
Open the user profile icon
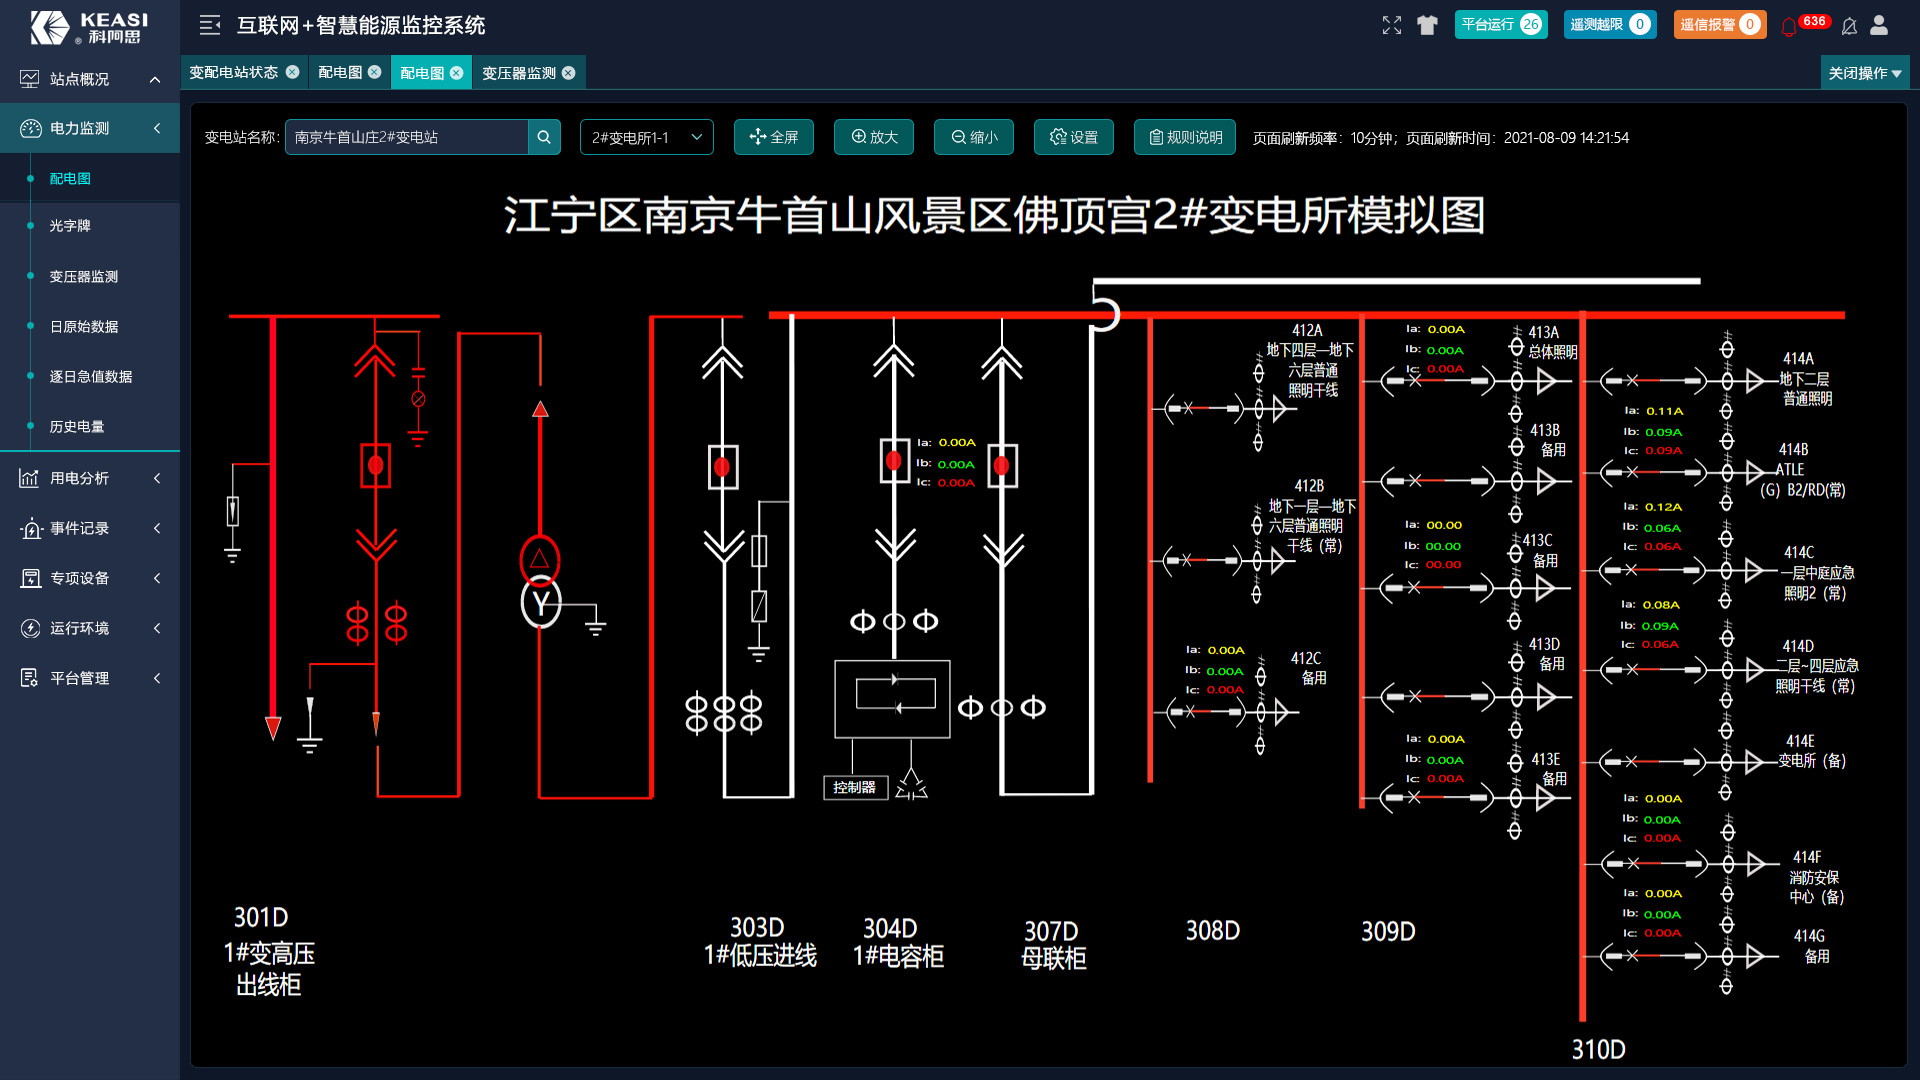[x=1881, y=26]
